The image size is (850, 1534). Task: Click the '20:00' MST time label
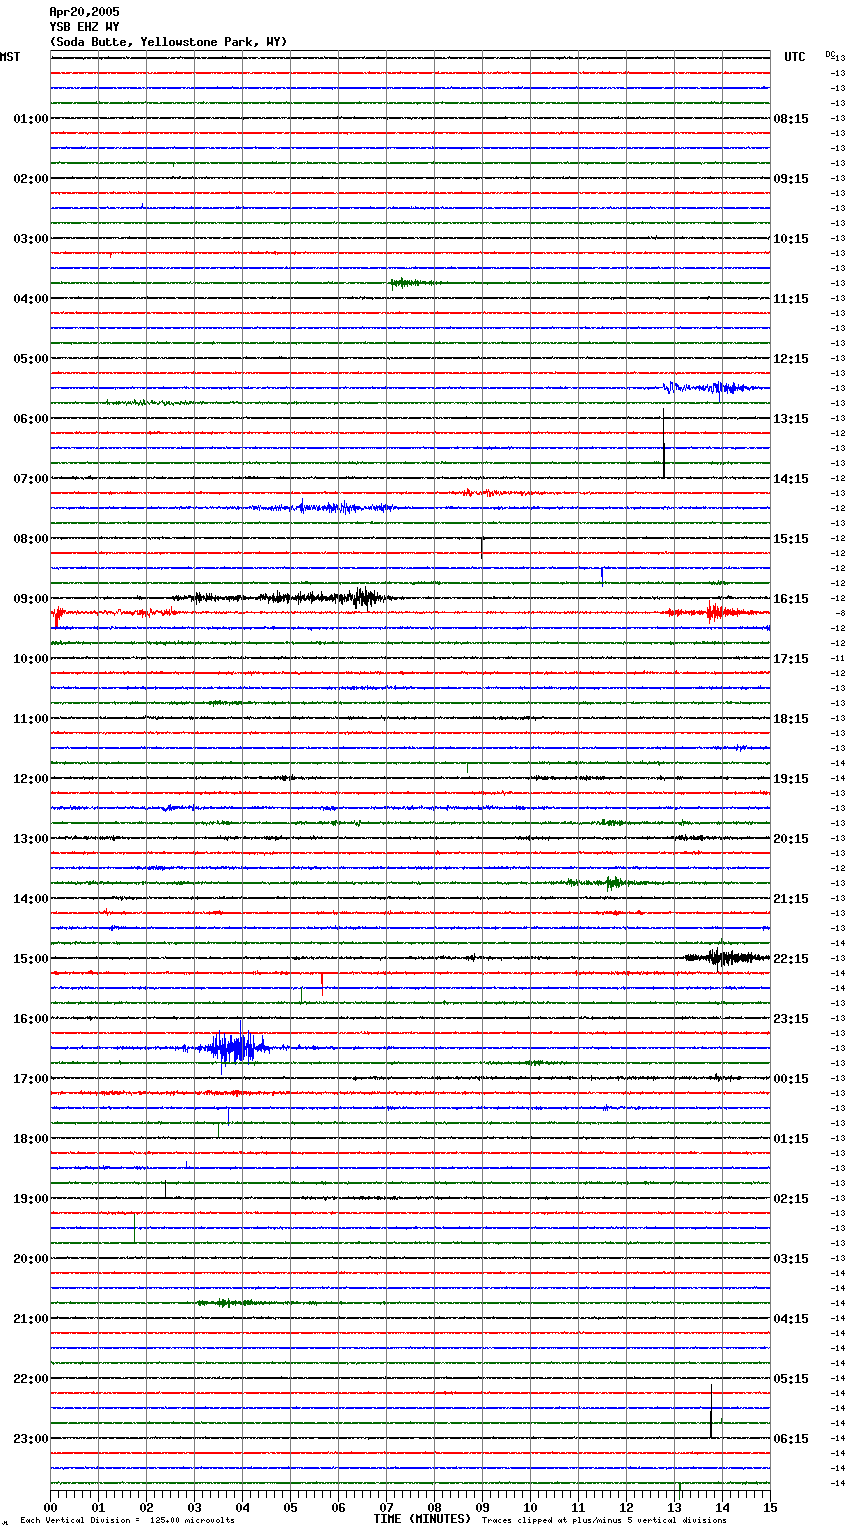click(31, 1259)
